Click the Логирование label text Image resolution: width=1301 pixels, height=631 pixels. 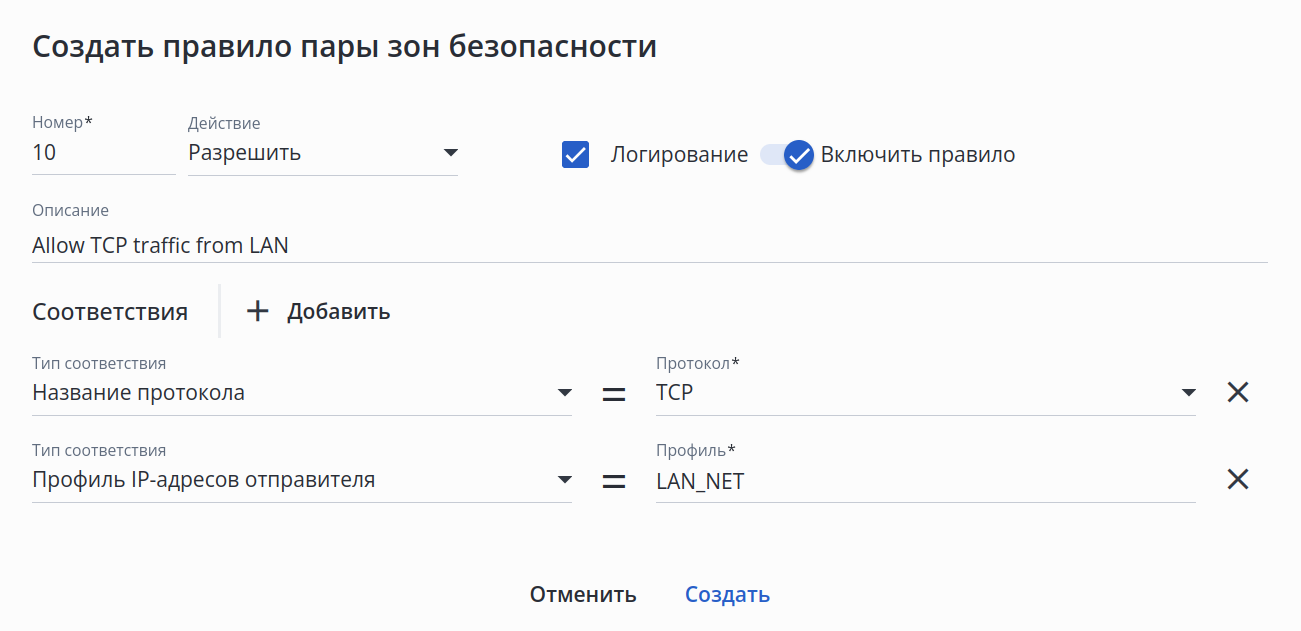click(x=679, y=155)
